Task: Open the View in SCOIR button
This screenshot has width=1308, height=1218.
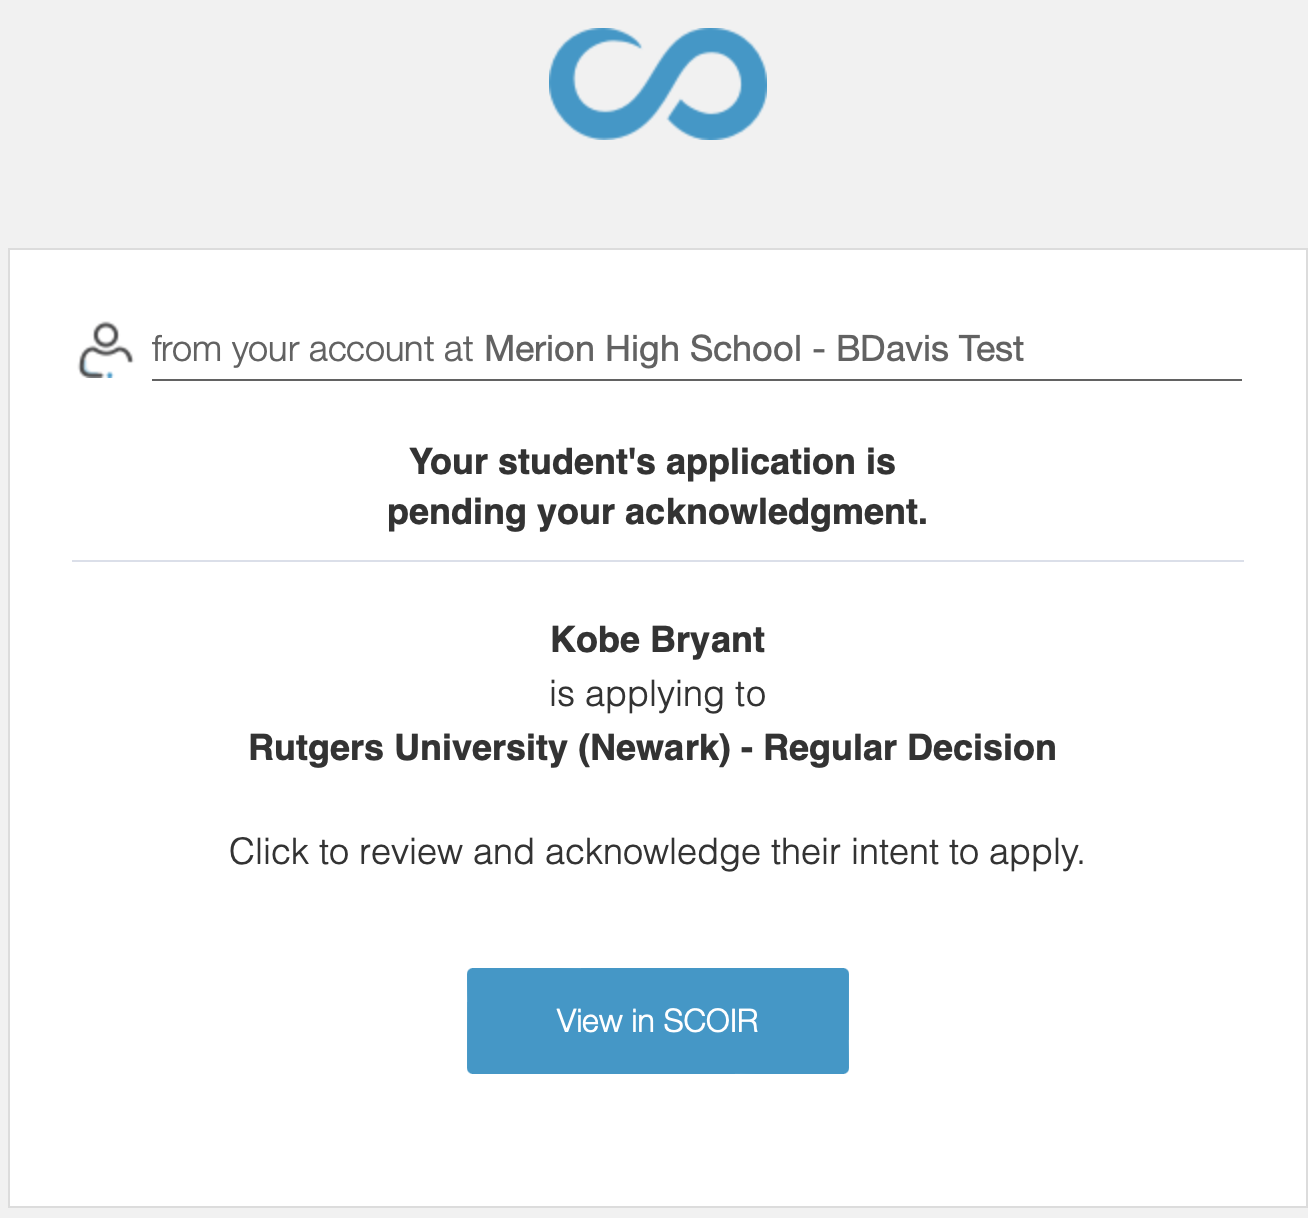Action: [x=657, y=1020]
